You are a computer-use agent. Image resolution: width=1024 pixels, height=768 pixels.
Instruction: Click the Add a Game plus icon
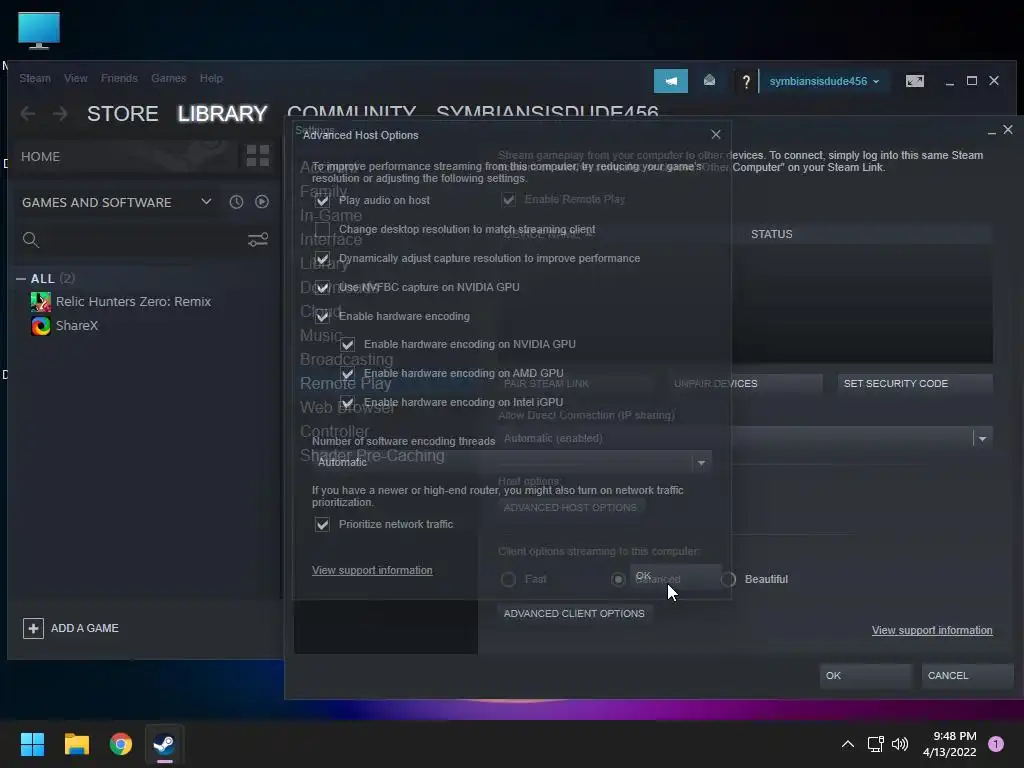coord(33,628)
